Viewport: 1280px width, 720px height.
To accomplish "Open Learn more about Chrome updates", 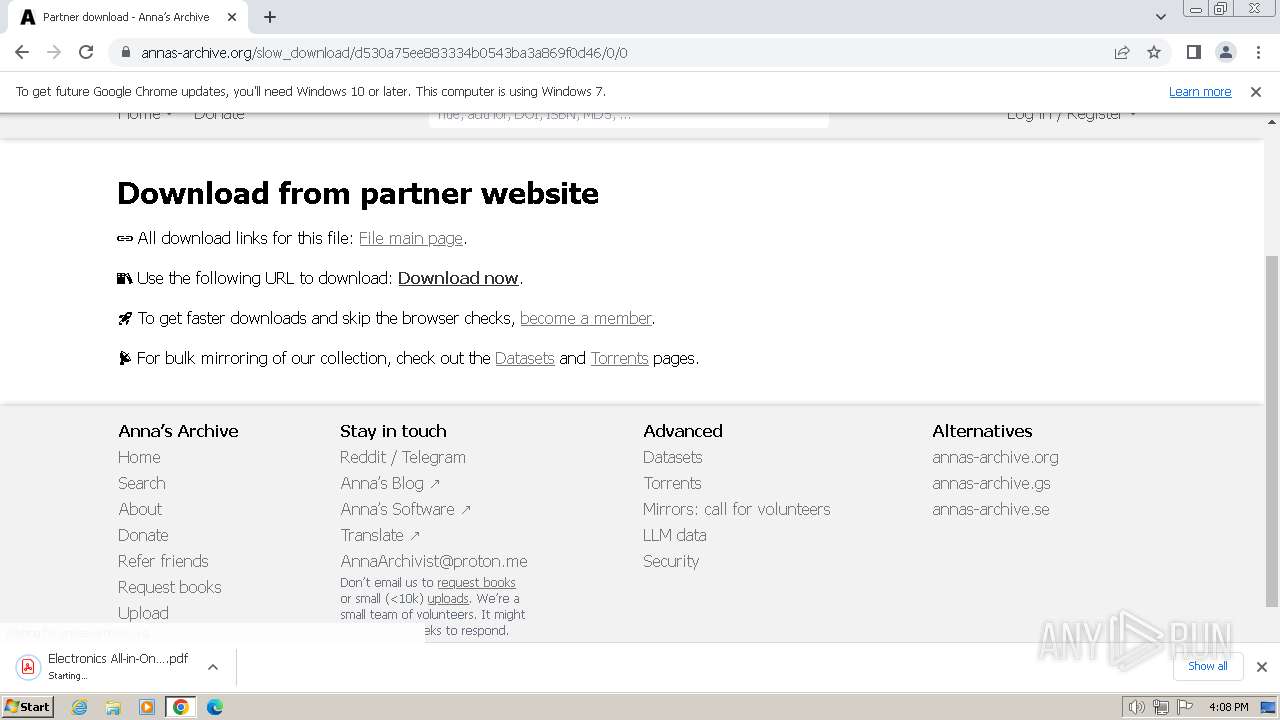I will pos(1200,91).
